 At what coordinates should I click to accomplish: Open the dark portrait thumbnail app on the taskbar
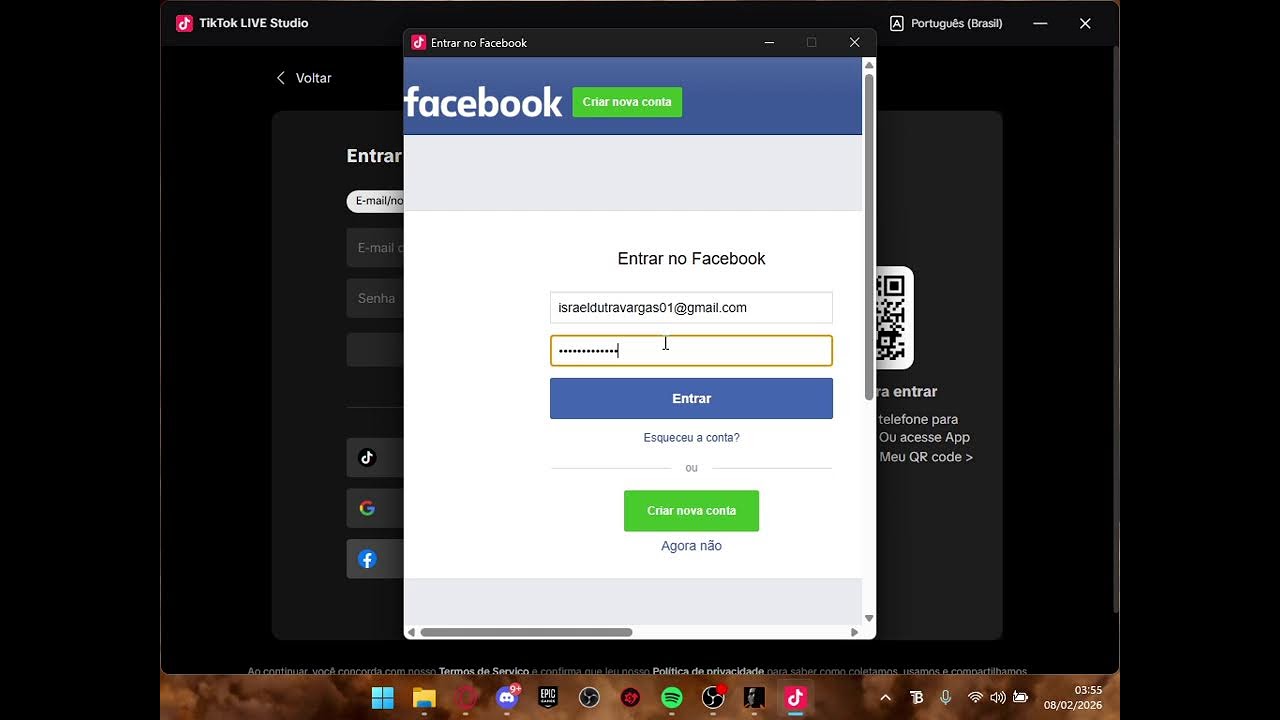click(754, 698)
